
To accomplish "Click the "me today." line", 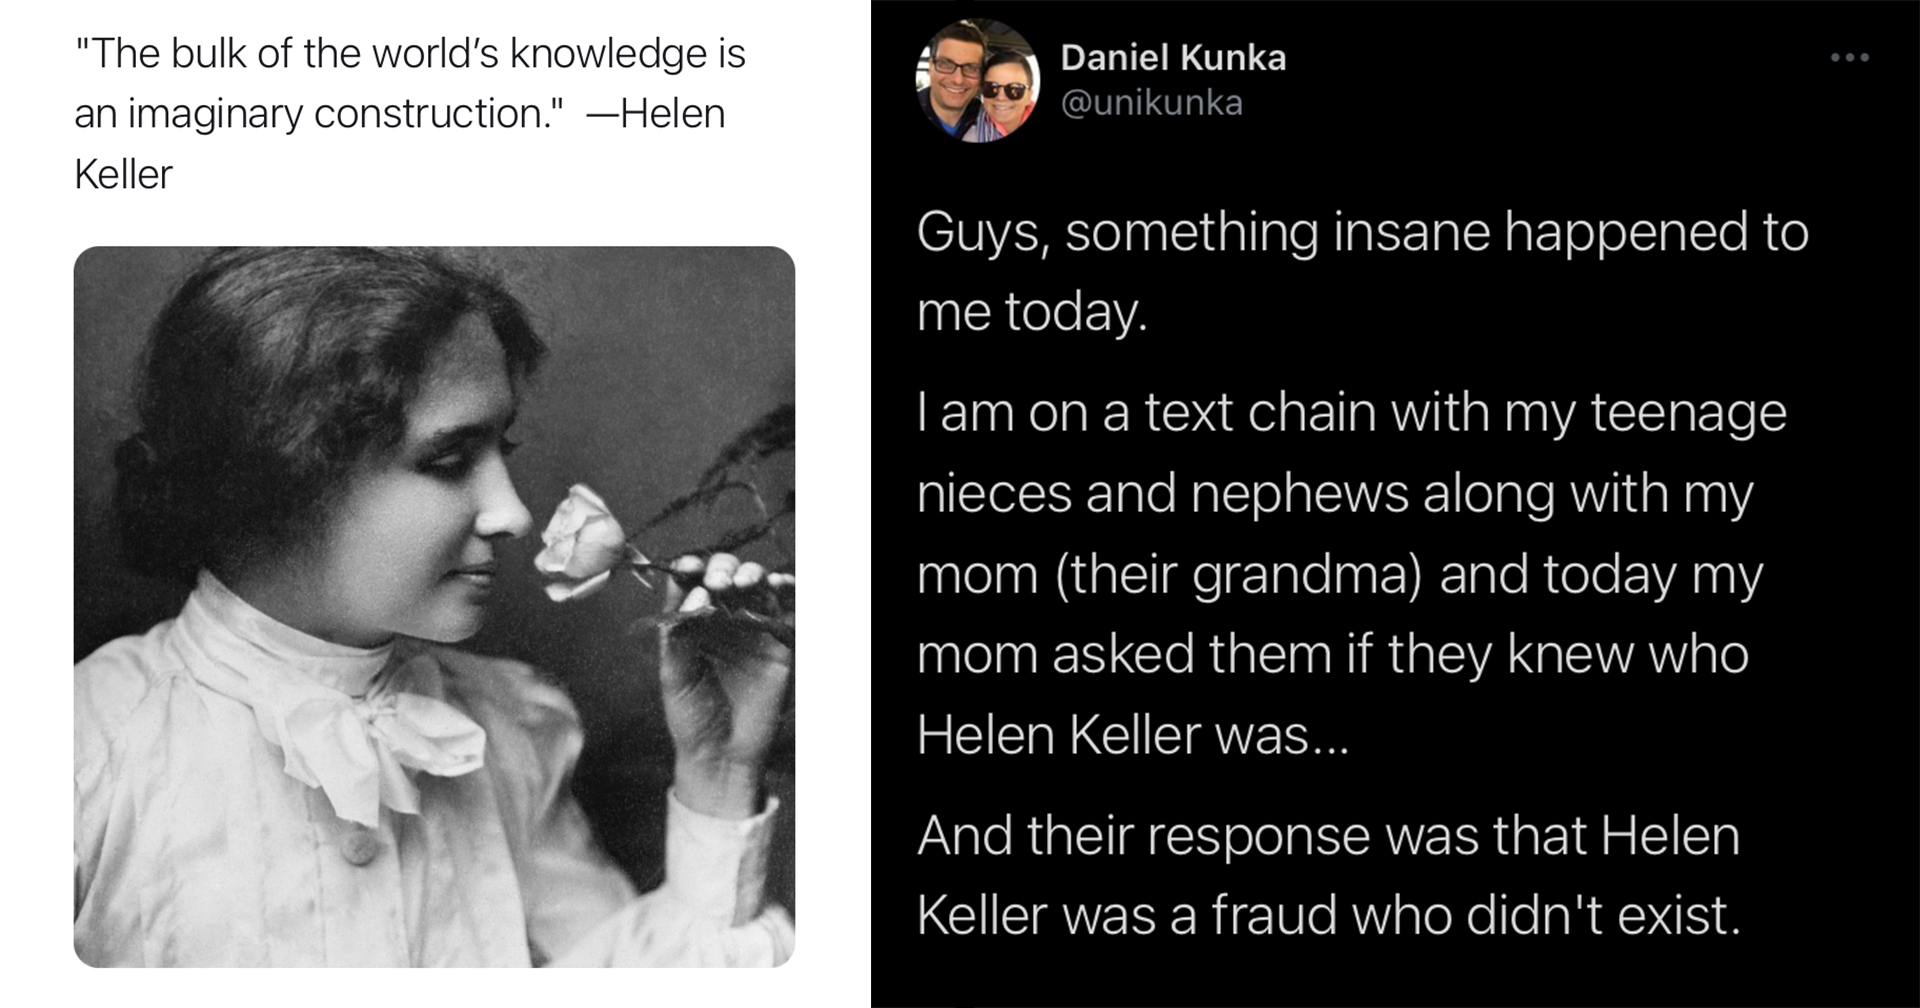I will tap(1032, 312).
